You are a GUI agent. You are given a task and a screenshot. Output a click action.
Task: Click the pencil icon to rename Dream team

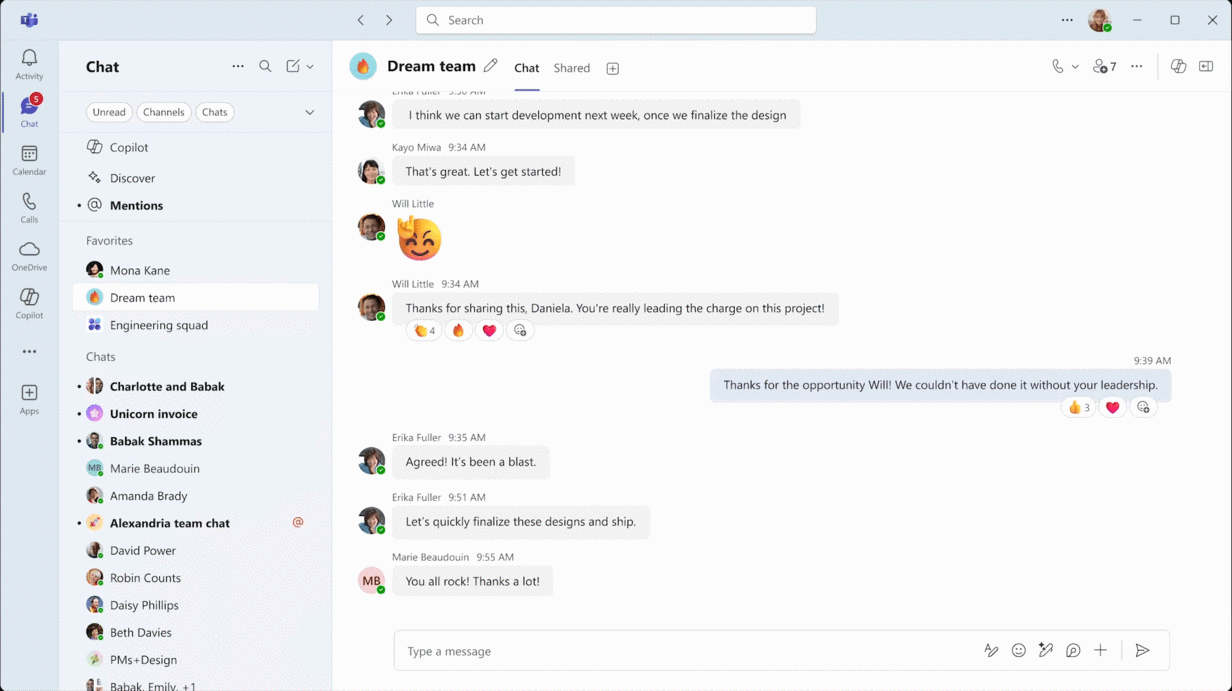[x=490, y=66]
